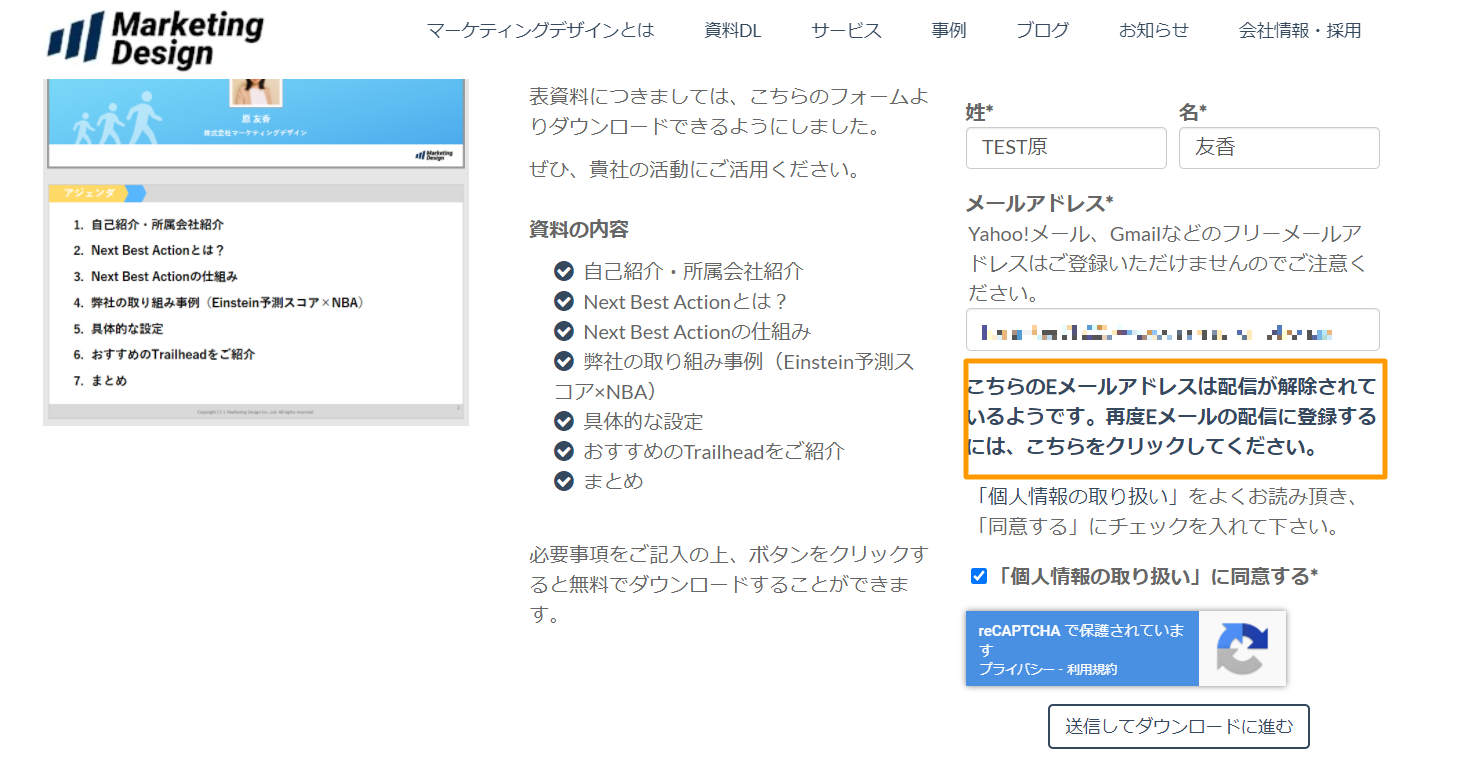The image size is (1464, 781).
Task: Open the 資料DL menu item
Action: click(x=732, y=31)
